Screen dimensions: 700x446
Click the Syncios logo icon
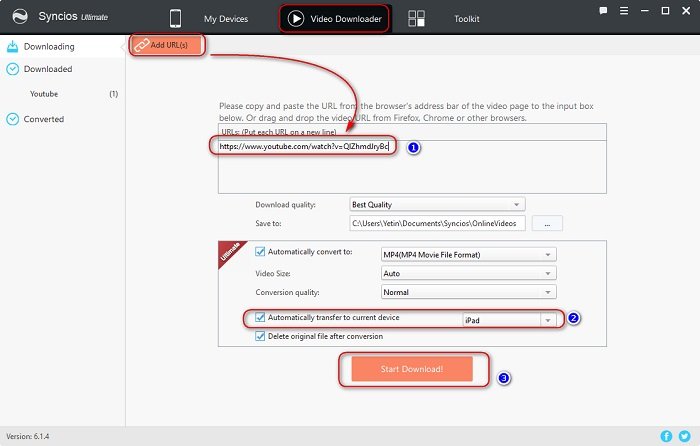[20, 17]
